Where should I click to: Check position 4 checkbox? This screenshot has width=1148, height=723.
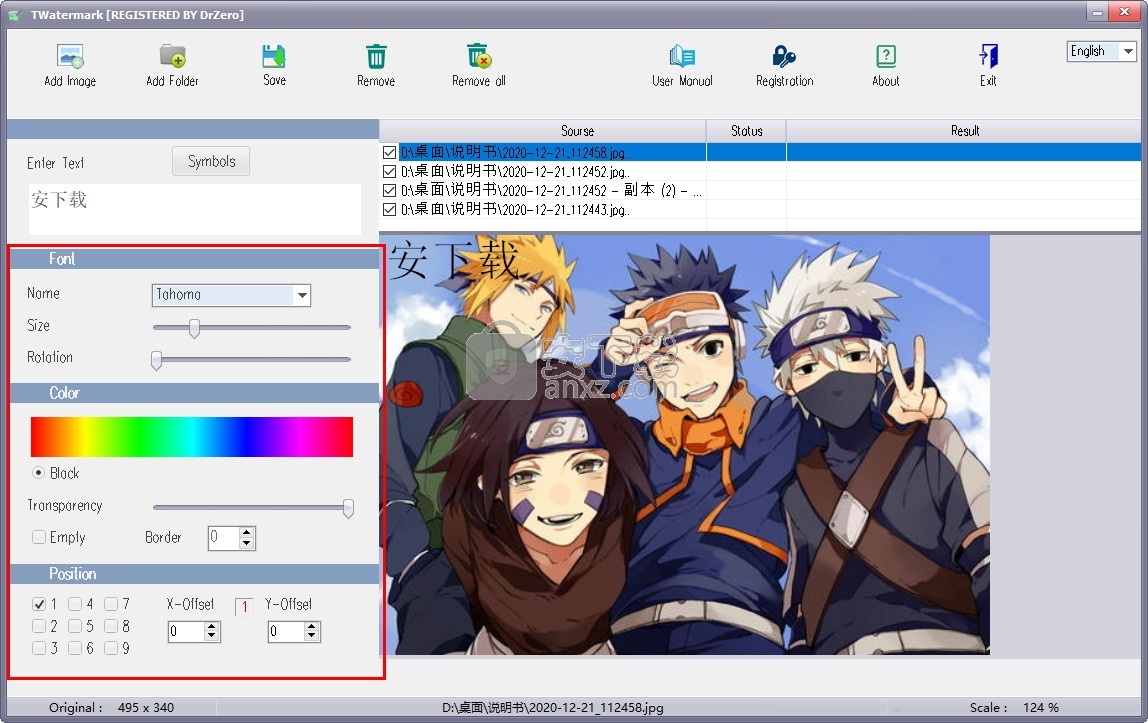point(75,604)
